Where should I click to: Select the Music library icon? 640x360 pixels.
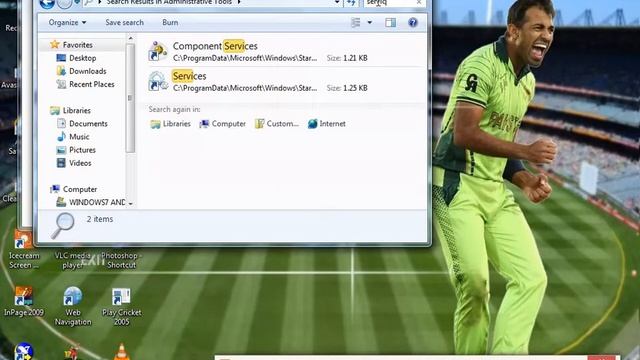pyautogui.click(x=61, y=136)
